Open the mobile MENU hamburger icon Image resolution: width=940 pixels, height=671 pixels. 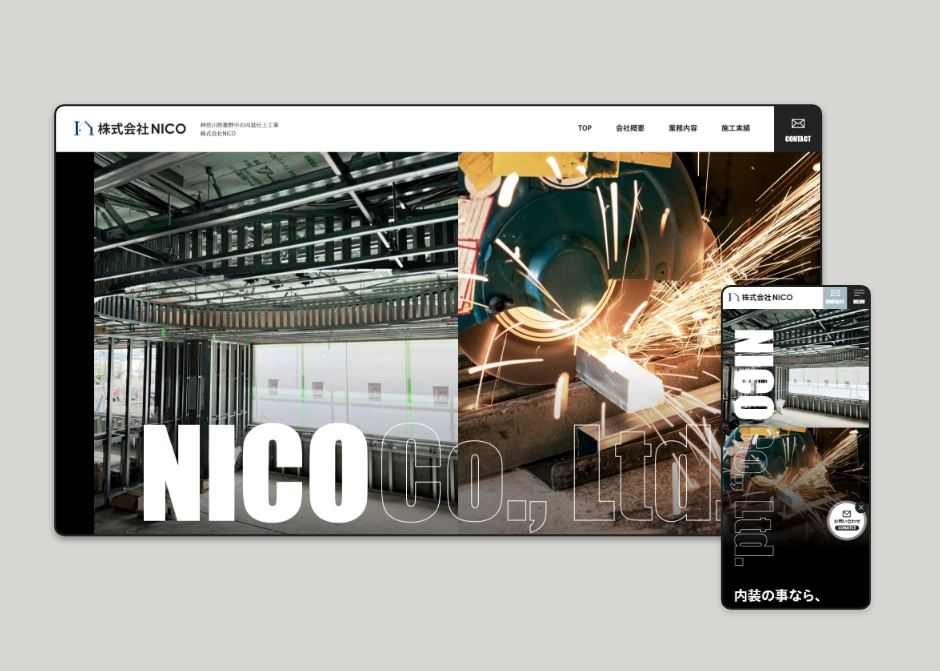859,297
